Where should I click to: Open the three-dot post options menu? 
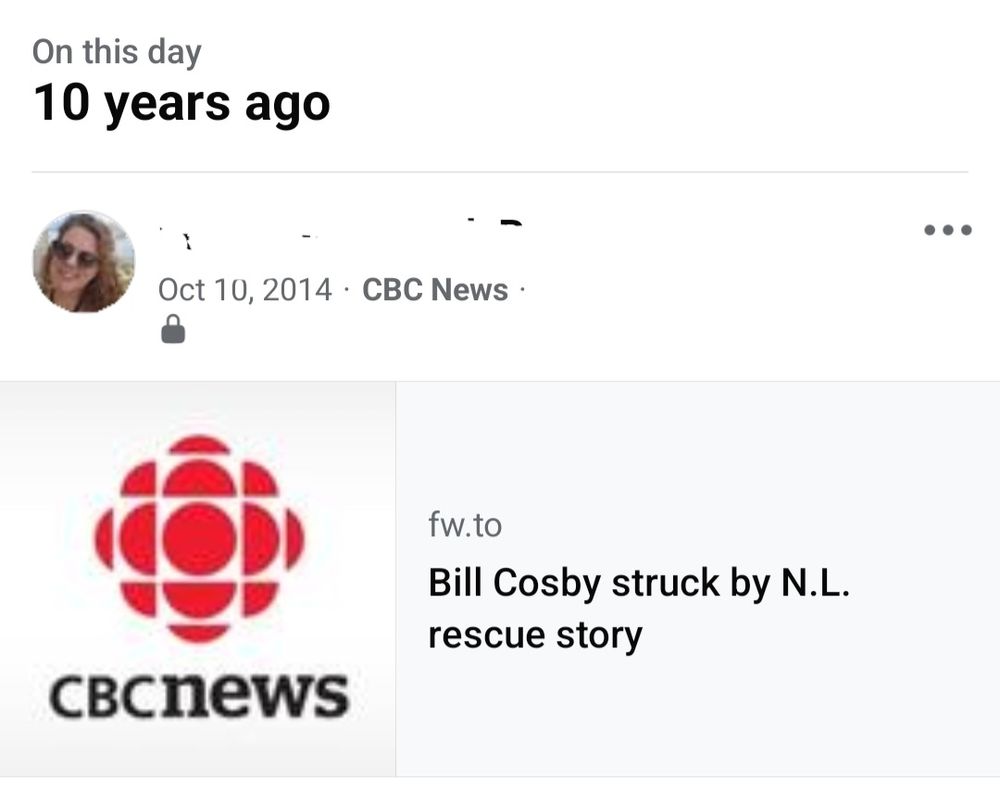coord(947,230)
